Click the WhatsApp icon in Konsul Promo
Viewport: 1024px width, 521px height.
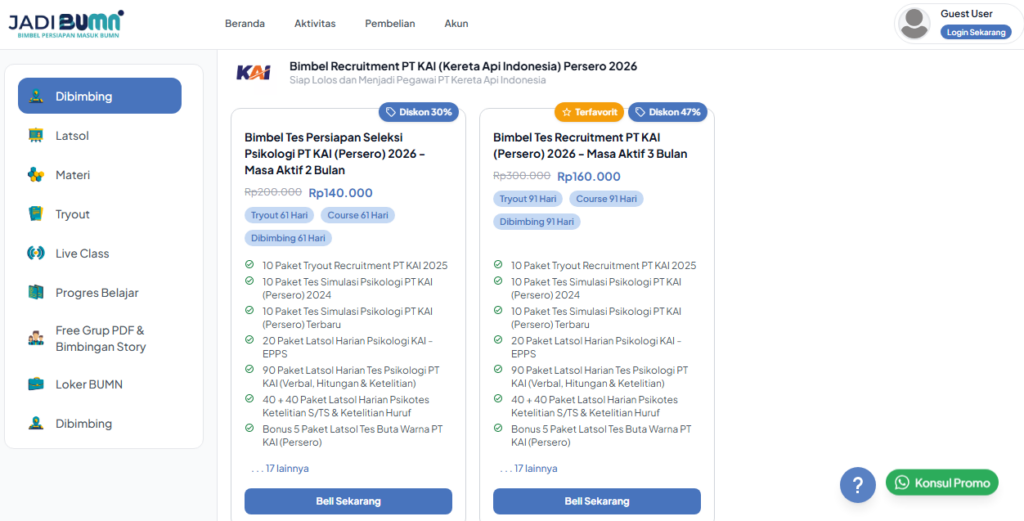902,482
